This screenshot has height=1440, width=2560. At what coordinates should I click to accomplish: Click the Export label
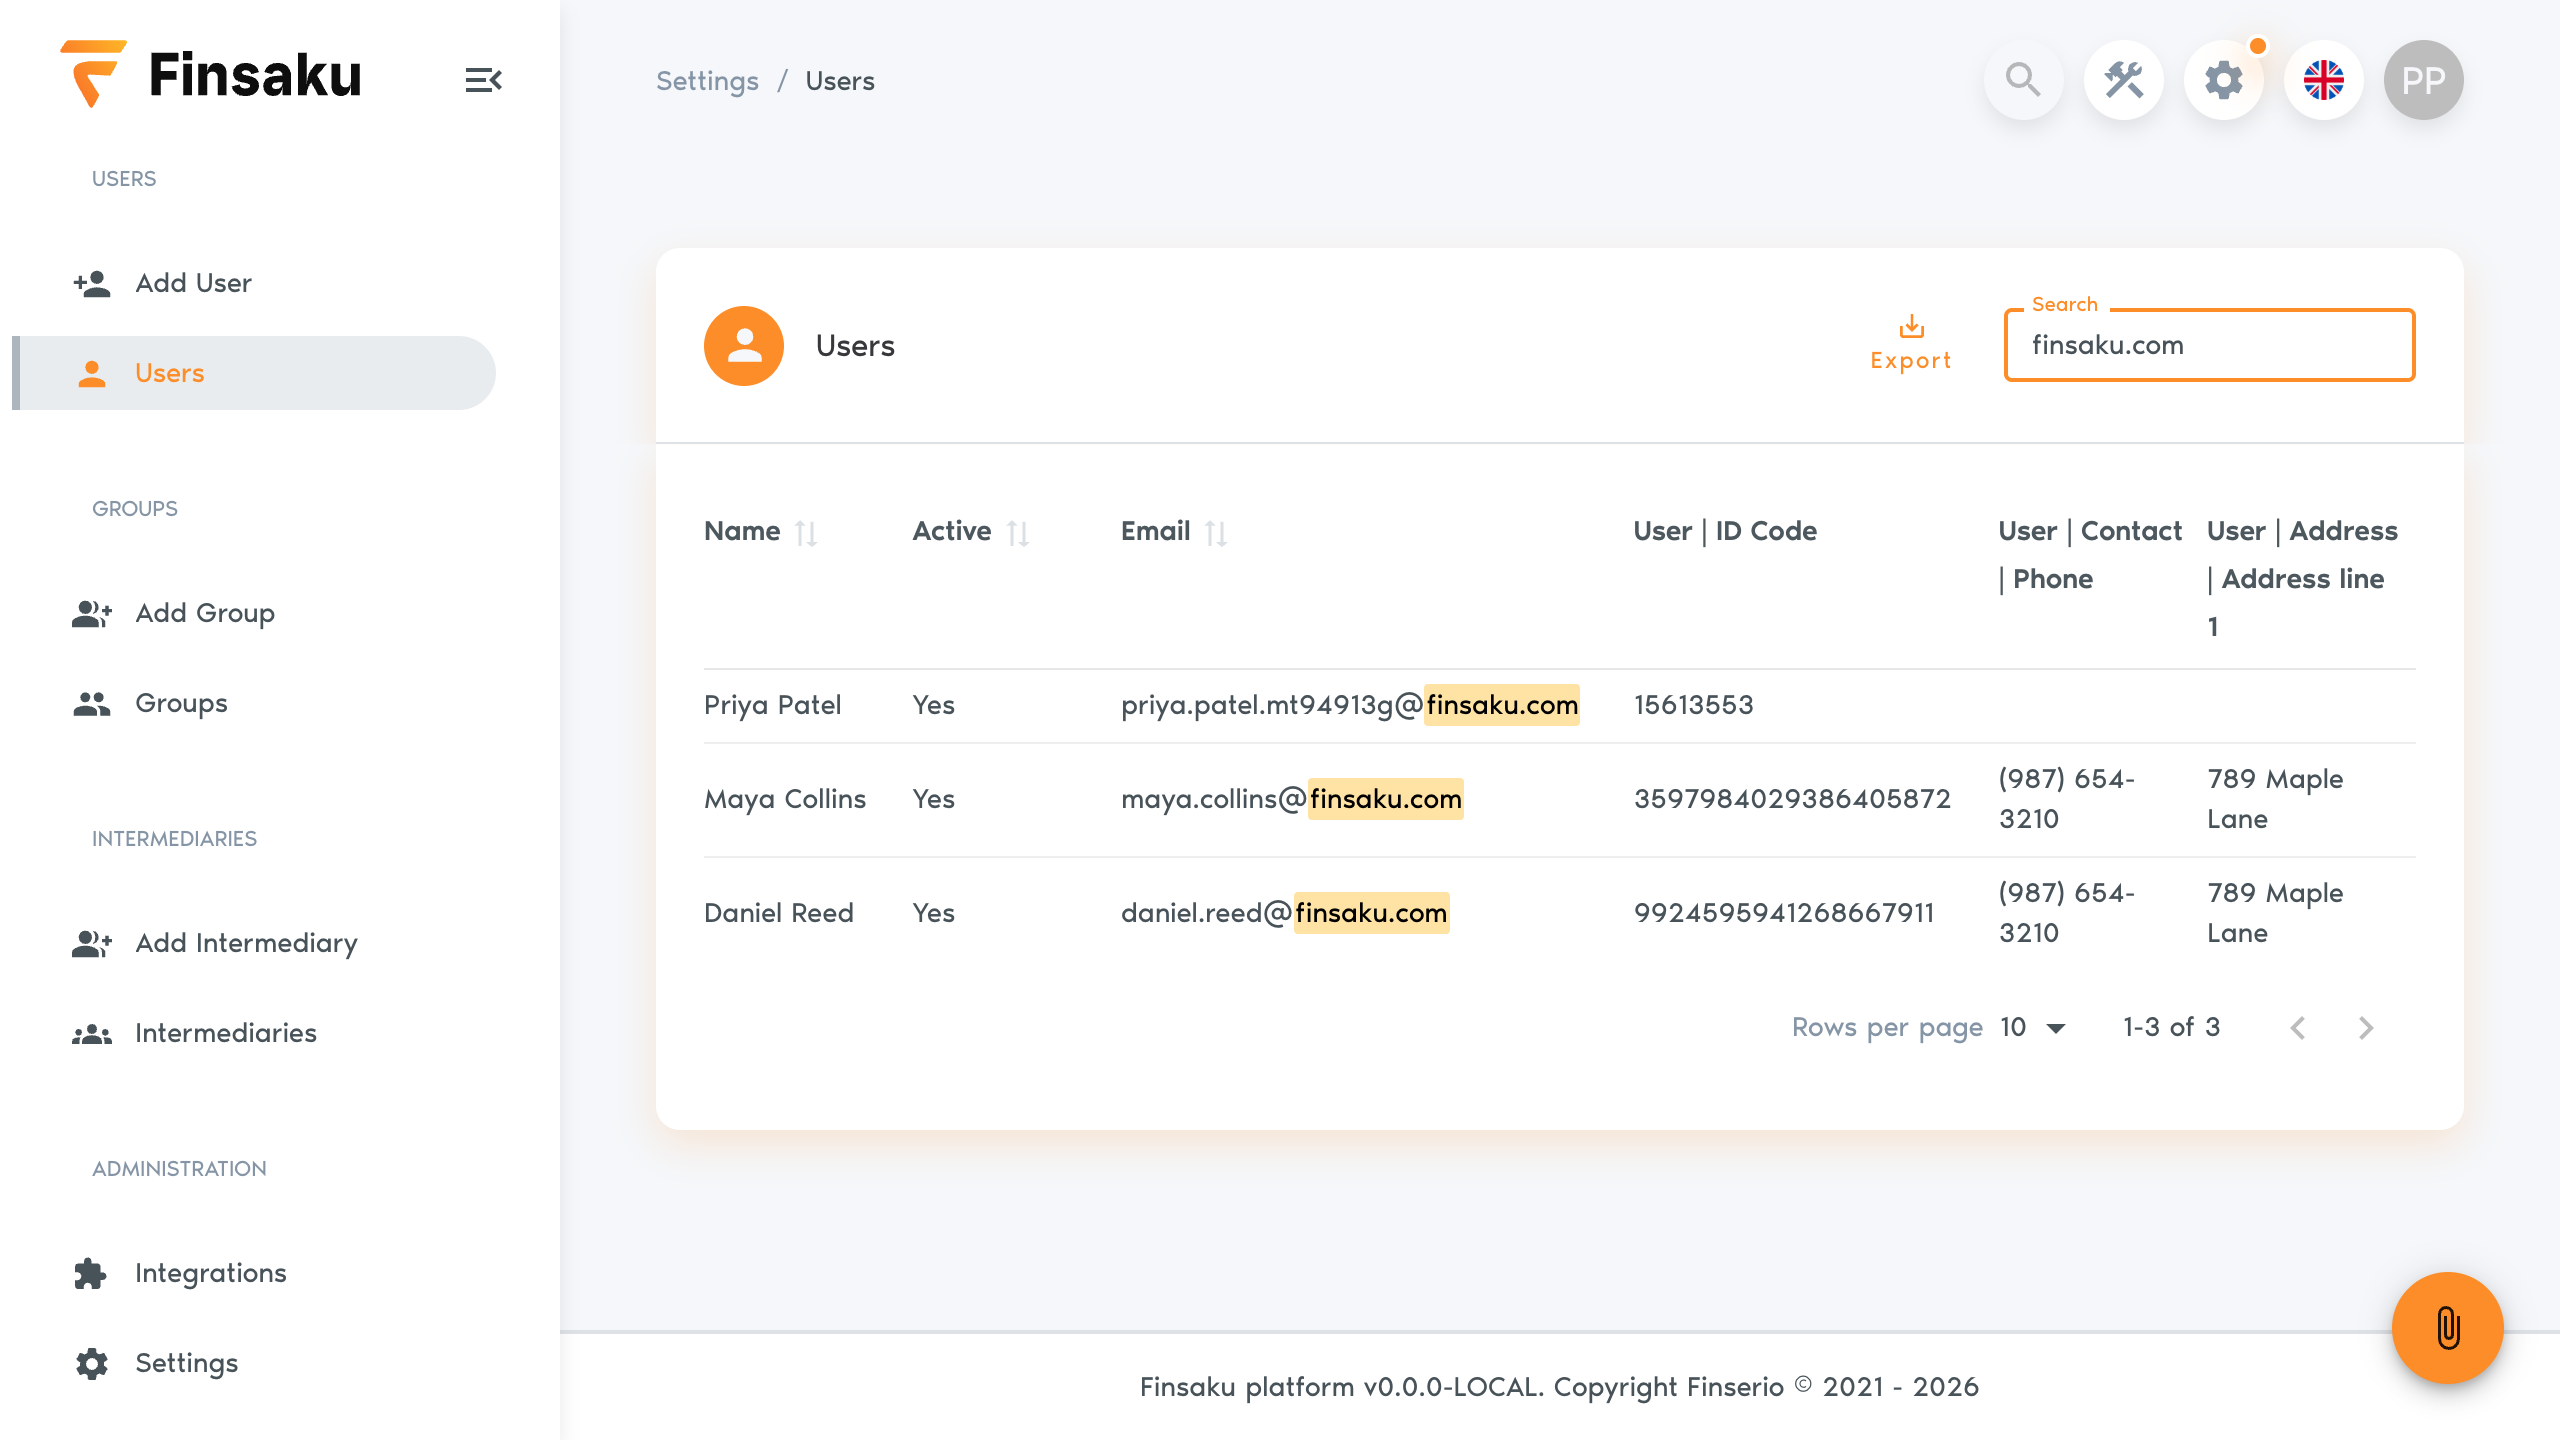[x=1911, y=361]
